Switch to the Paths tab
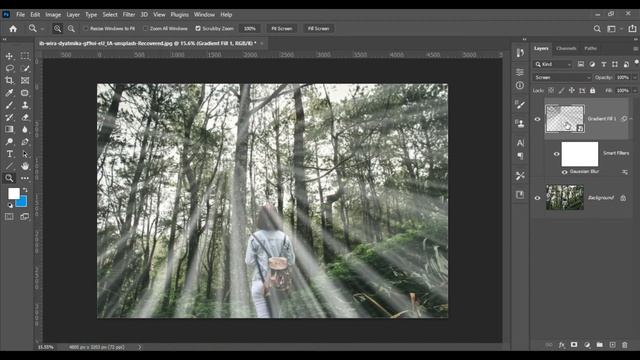 (590, 48)
